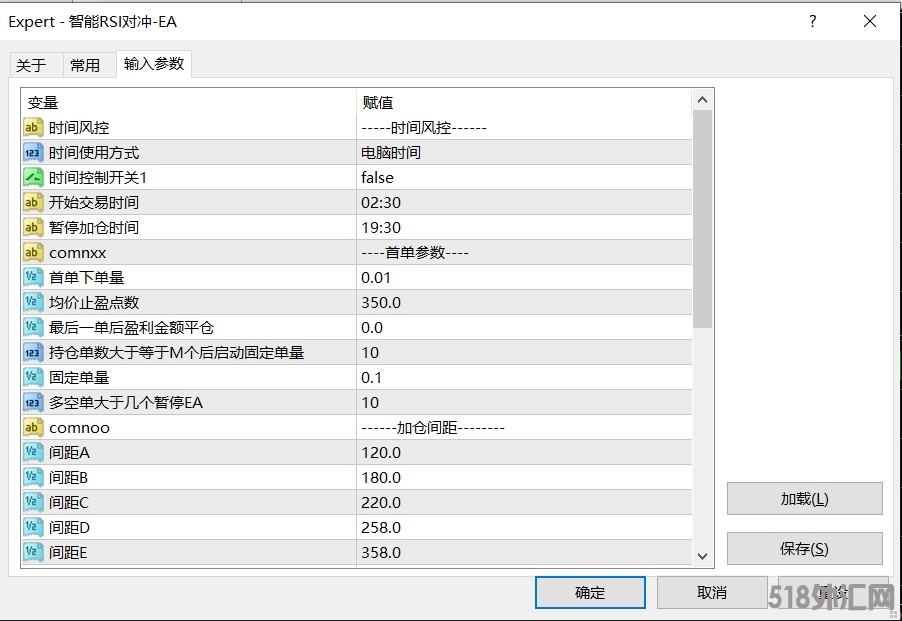
Task: Click the scrollbar up arrow
Action: point(702,100)
